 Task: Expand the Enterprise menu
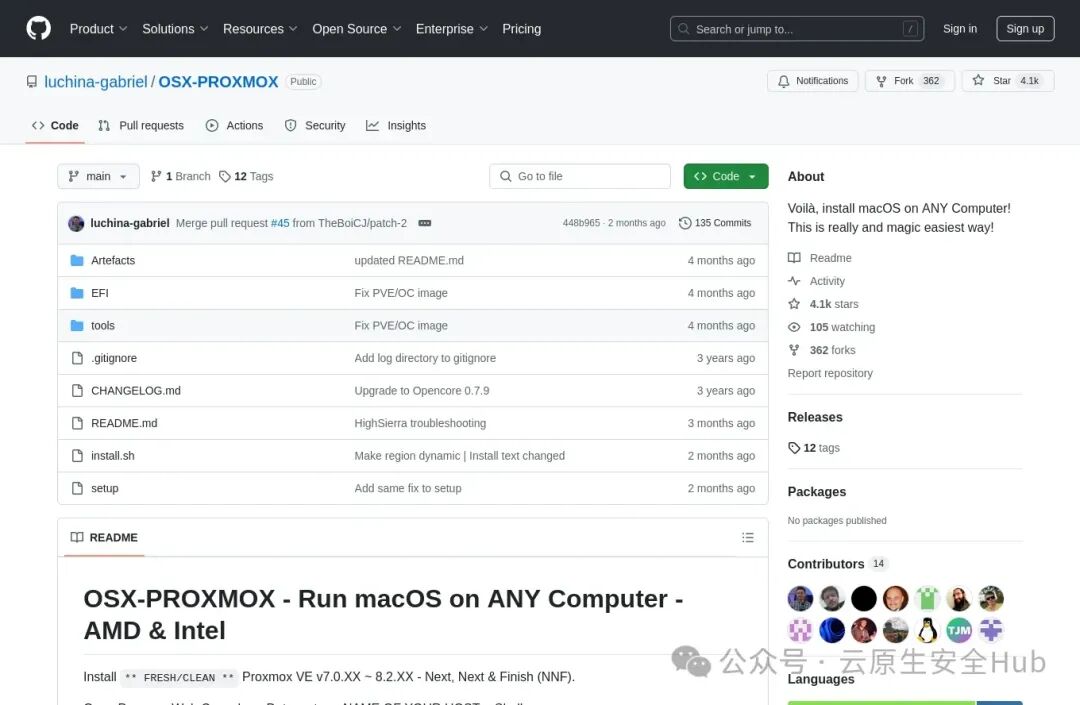pos(451,29)
